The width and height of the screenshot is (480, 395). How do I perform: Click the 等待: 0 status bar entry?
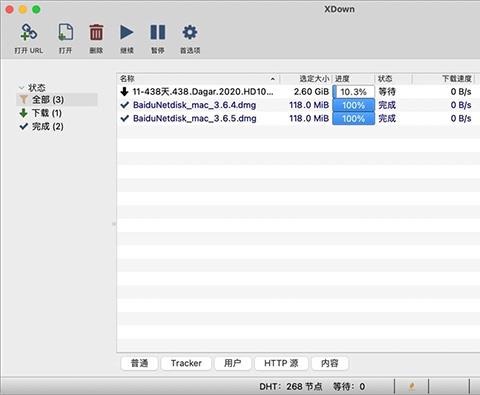click(349, 387)
